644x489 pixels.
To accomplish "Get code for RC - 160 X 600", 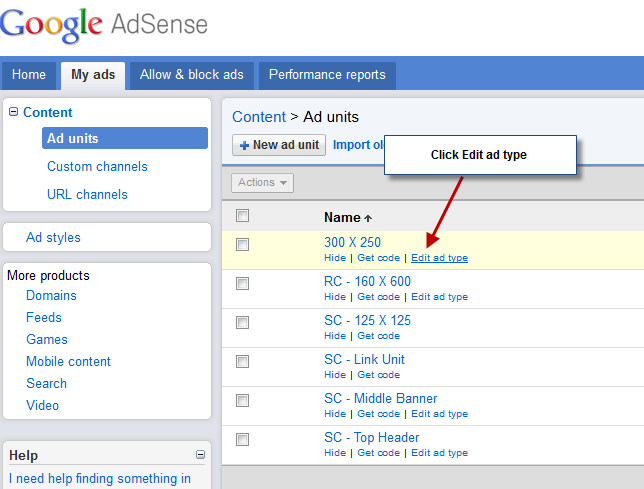I will (x=379, y=297).
